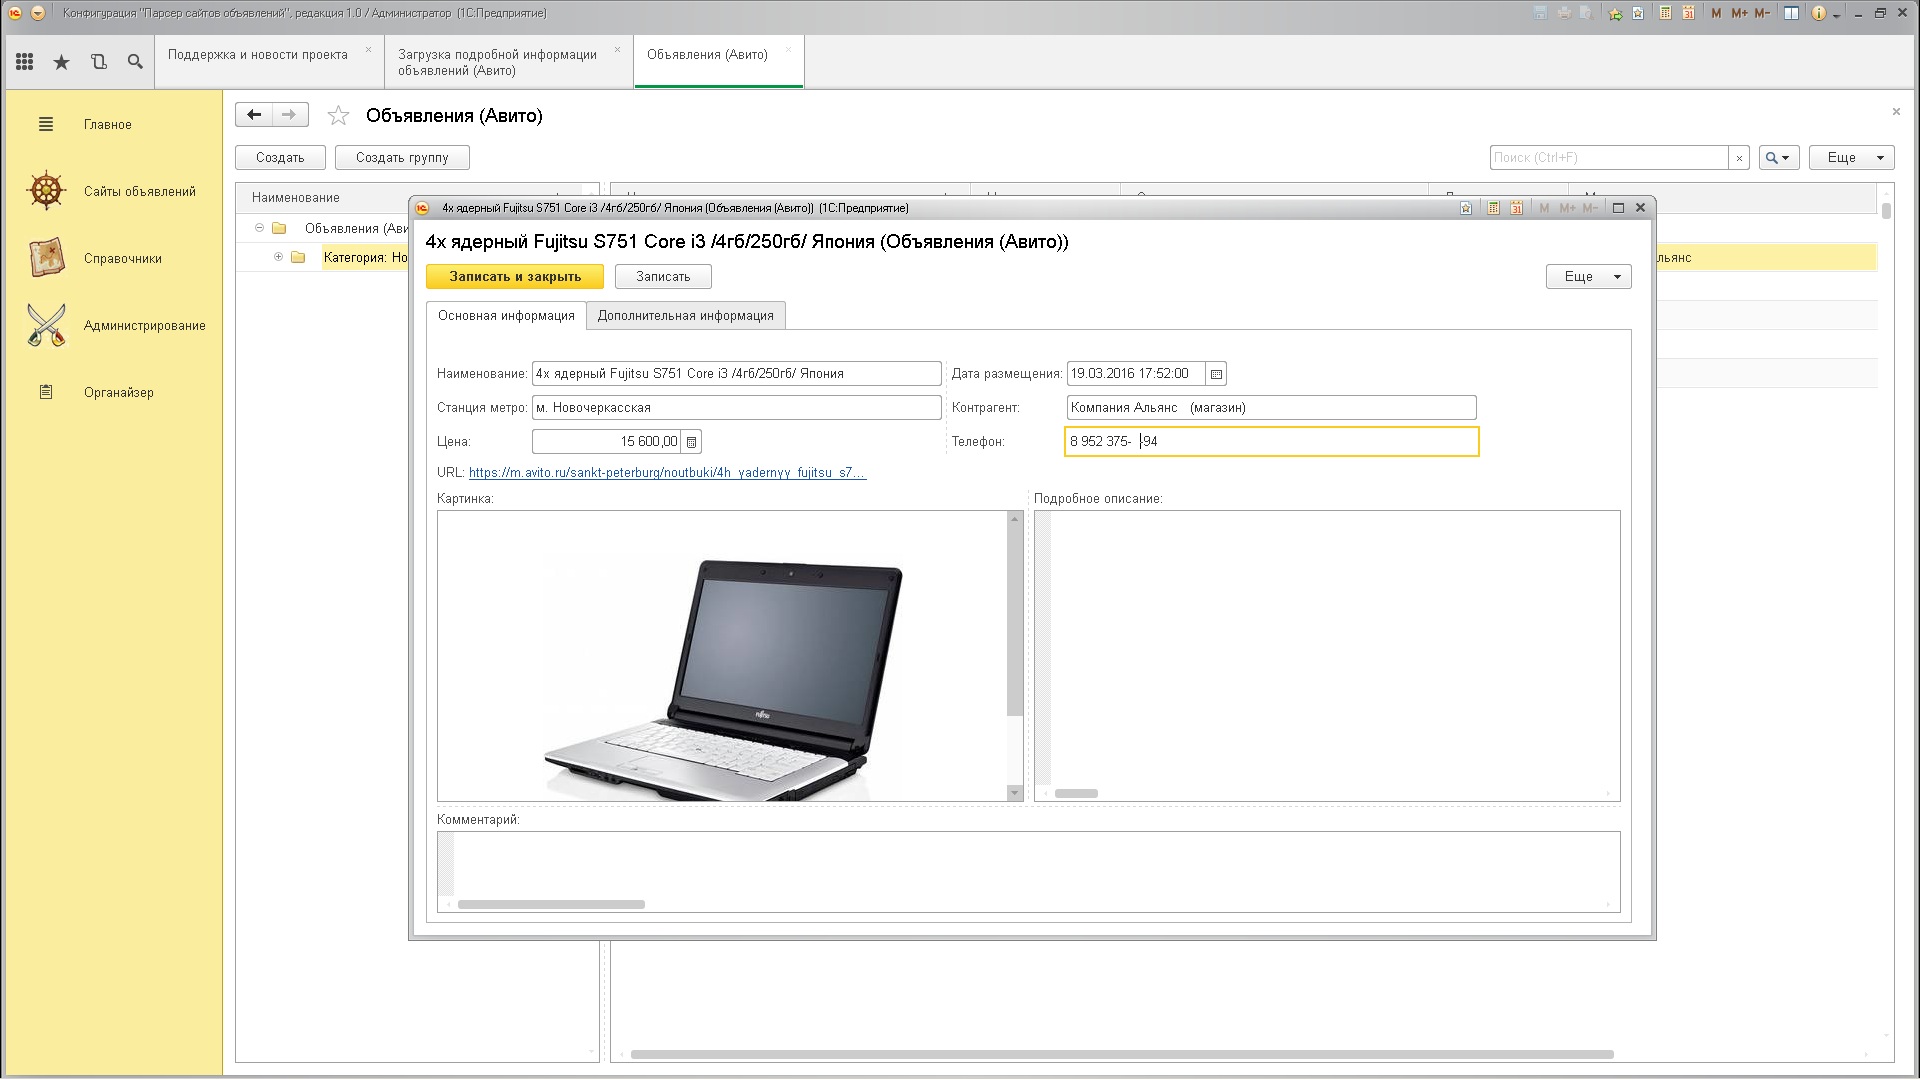Click the Комментарий horizontal scrollbar thumb
Viewport: 1920px width, 1080px height.
click(551, 904)
